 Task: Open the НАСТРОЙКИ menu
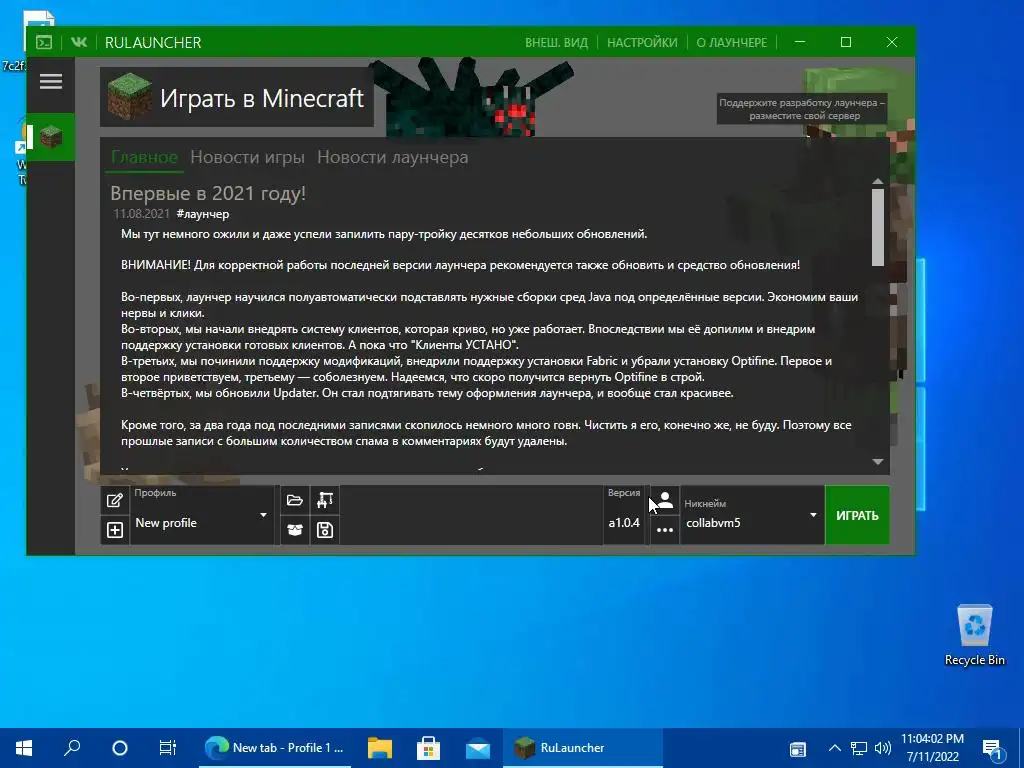click(643, 42)
